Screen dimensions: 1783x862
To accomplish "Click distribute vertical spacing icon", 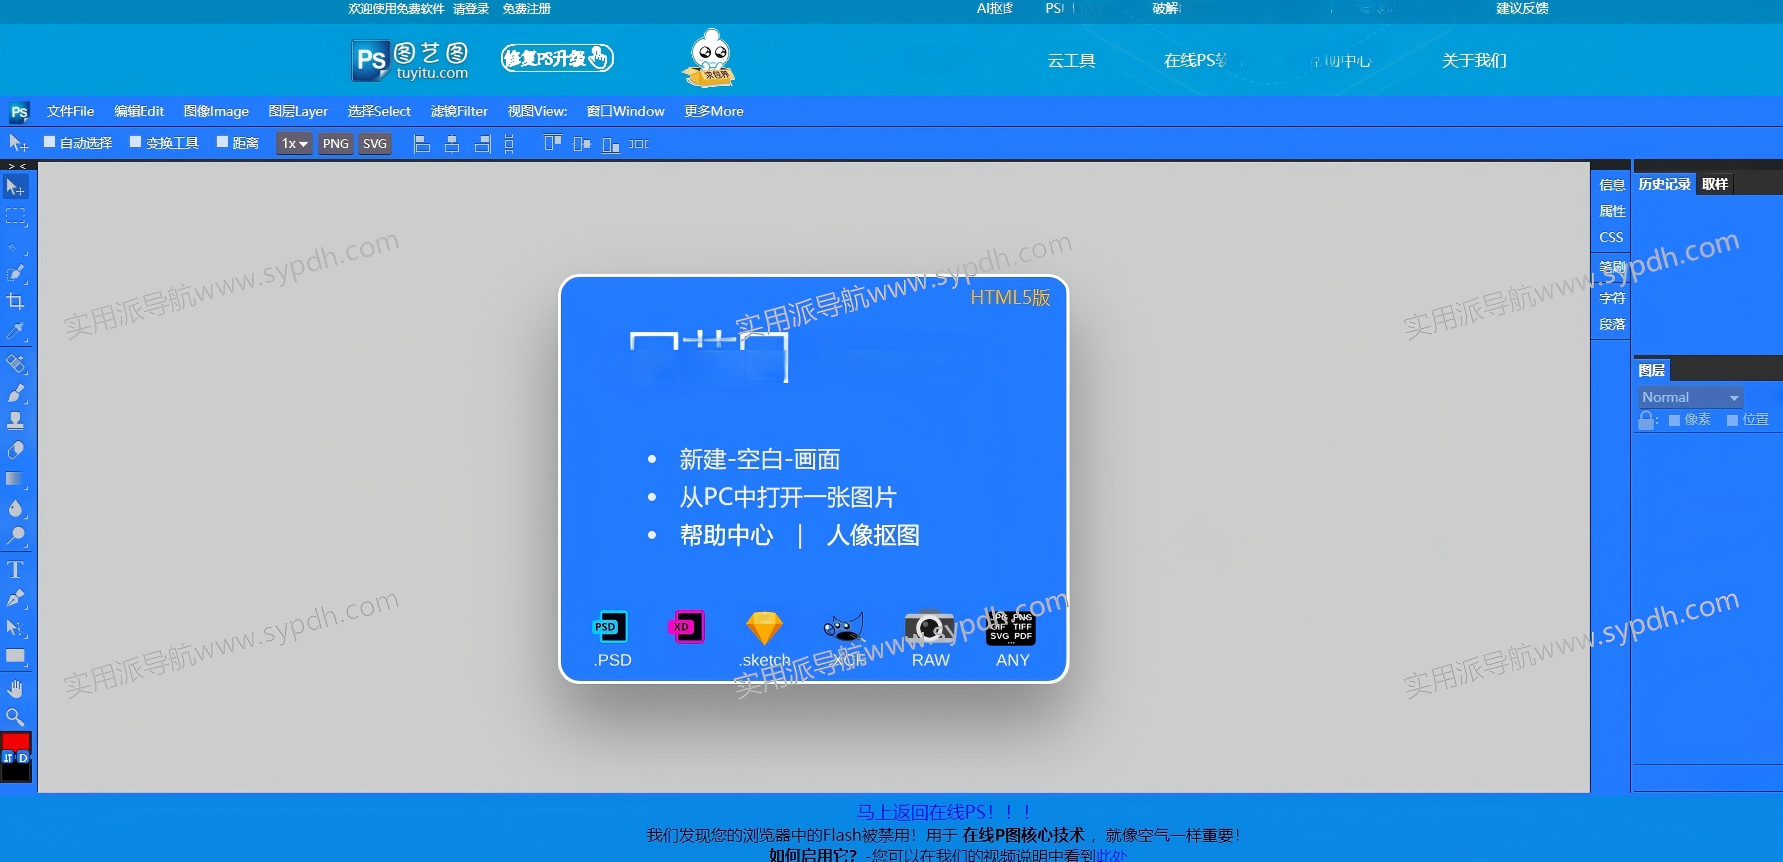I will coord(509,144).
